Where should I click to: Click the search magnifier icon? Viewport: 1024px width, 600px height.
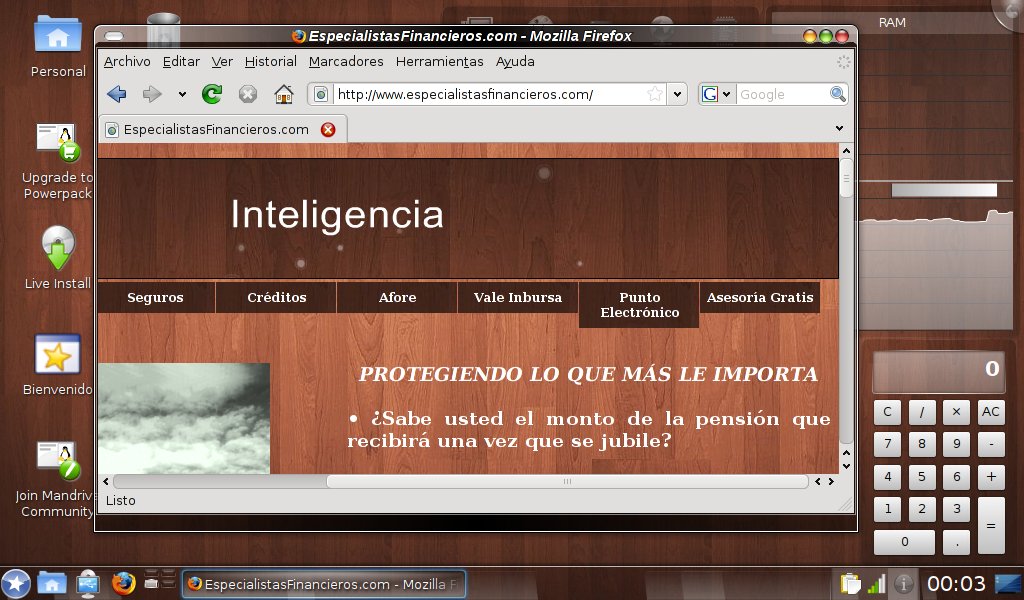(x=837, y=94)
